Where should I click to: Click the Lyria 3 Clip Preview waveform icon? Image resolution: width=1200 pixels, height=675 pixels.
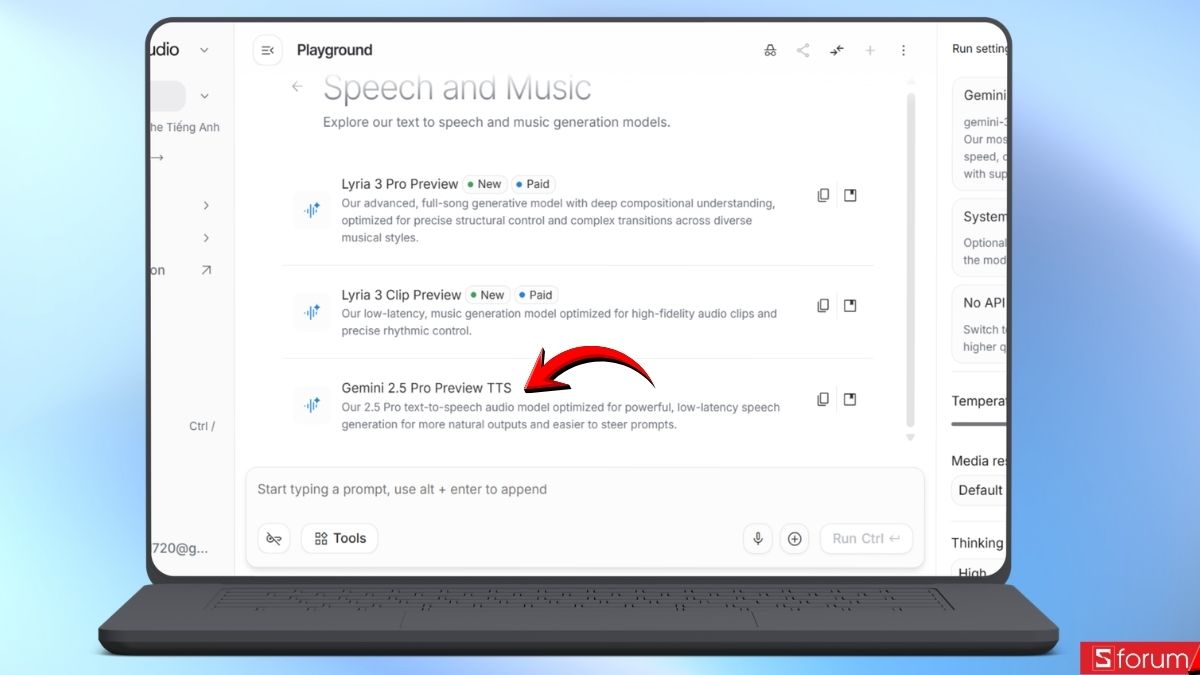[x=312, y=312]
